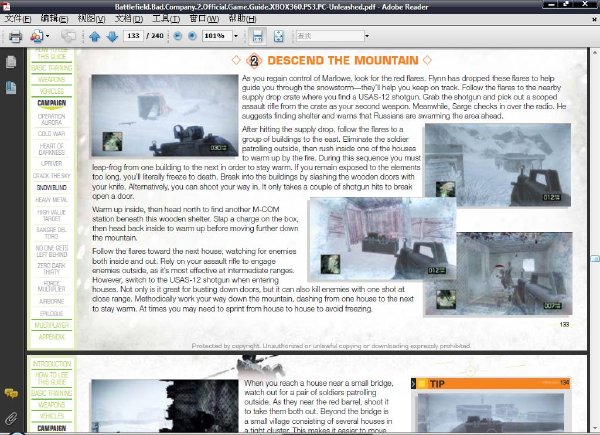Screen dimensions: 600x435
Task: Open the Pages panel icon in navigation pane
Action: point(11,62)
